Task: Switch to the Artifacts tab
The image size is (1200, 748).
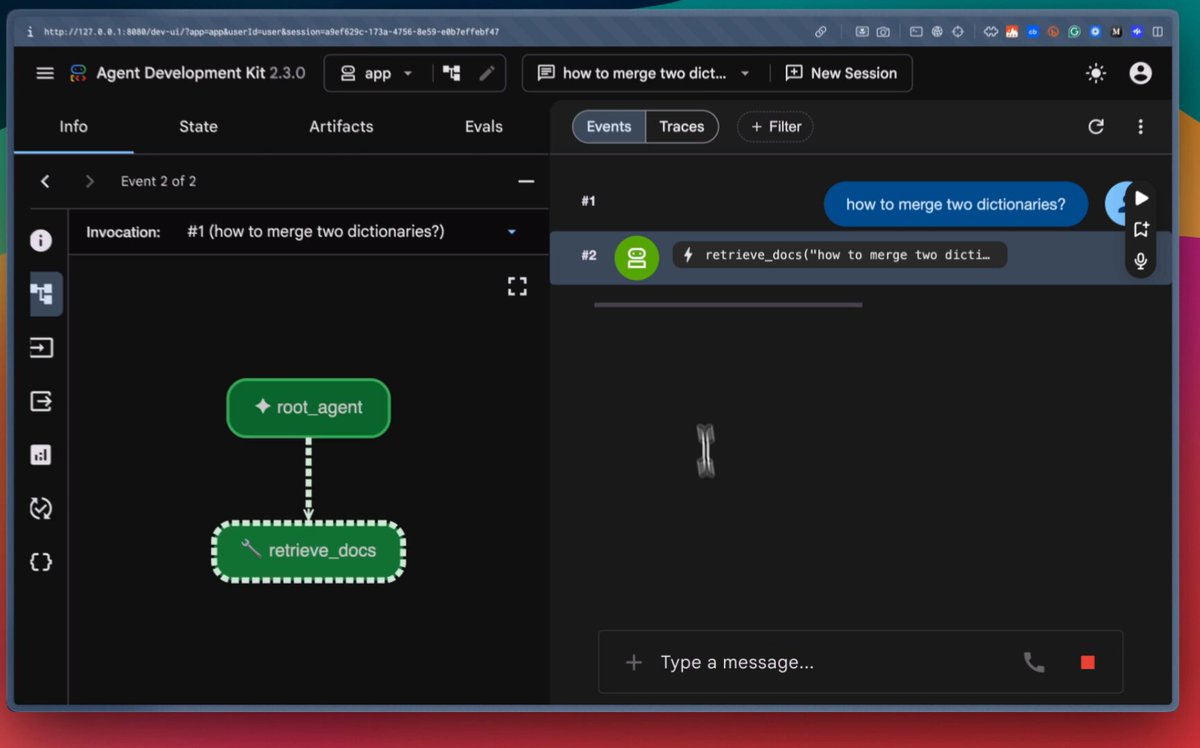Action: 341,127
